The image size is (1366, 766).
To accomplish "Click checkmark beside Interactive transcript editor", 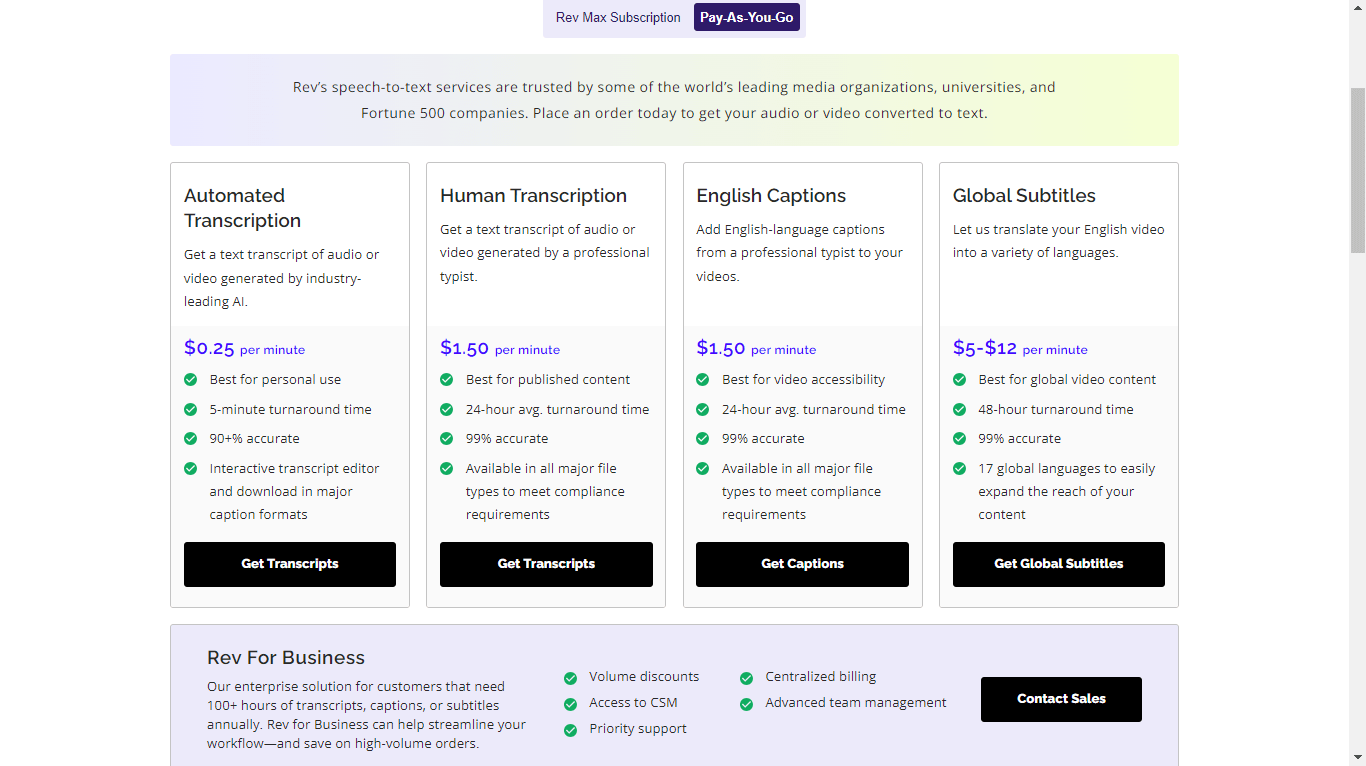I will [x=191, y=468].
